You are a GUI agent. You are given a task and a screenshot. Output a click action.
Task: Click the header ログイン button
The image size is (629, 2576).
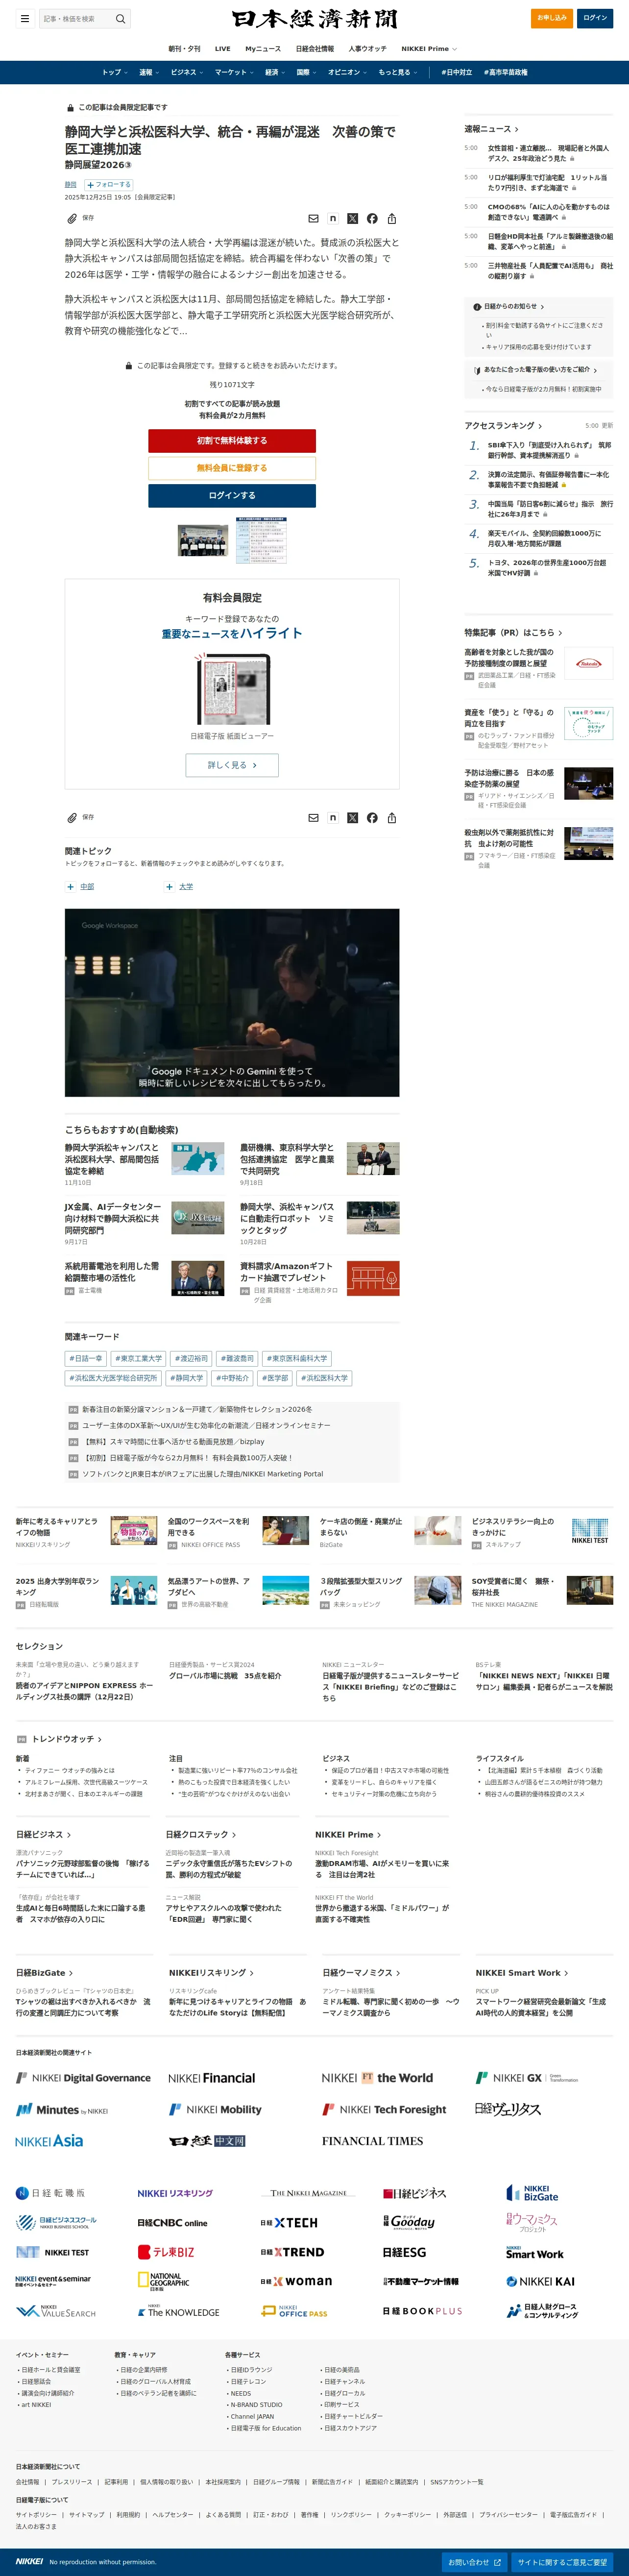tap(595, 18)
